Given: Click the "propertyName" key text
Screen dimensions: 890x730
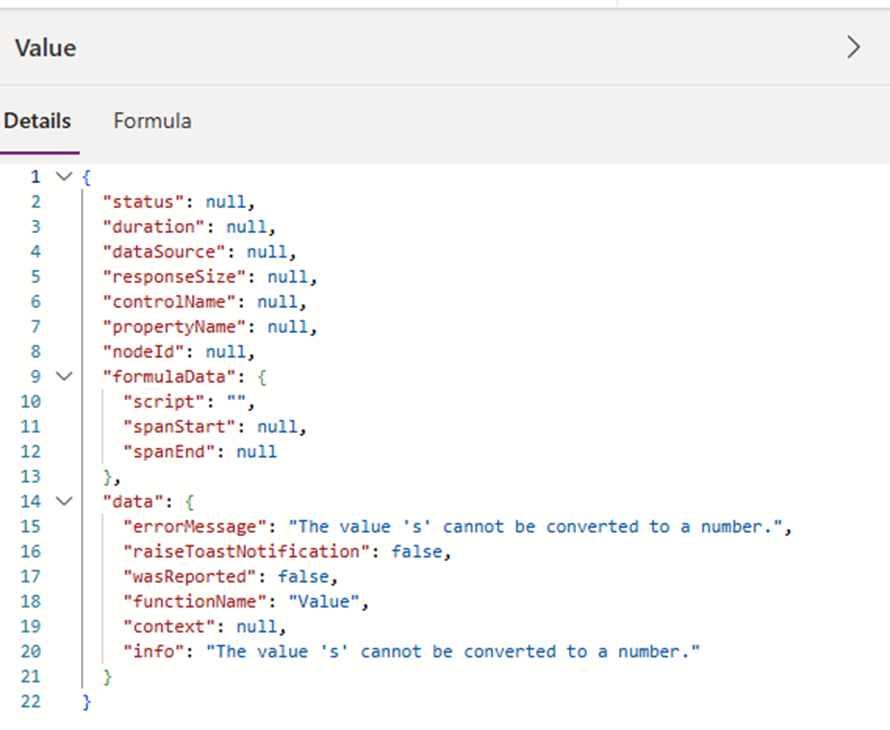Looking at the screenshot, I should (174, 327).
